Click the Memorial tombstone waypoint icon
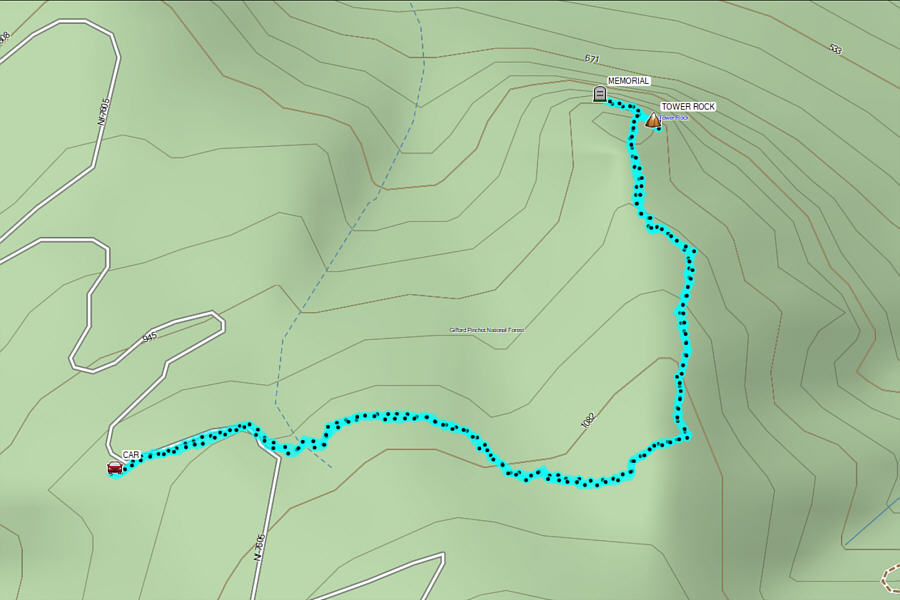900x600 pixels. pyautogui.click(x=599, y=94)
